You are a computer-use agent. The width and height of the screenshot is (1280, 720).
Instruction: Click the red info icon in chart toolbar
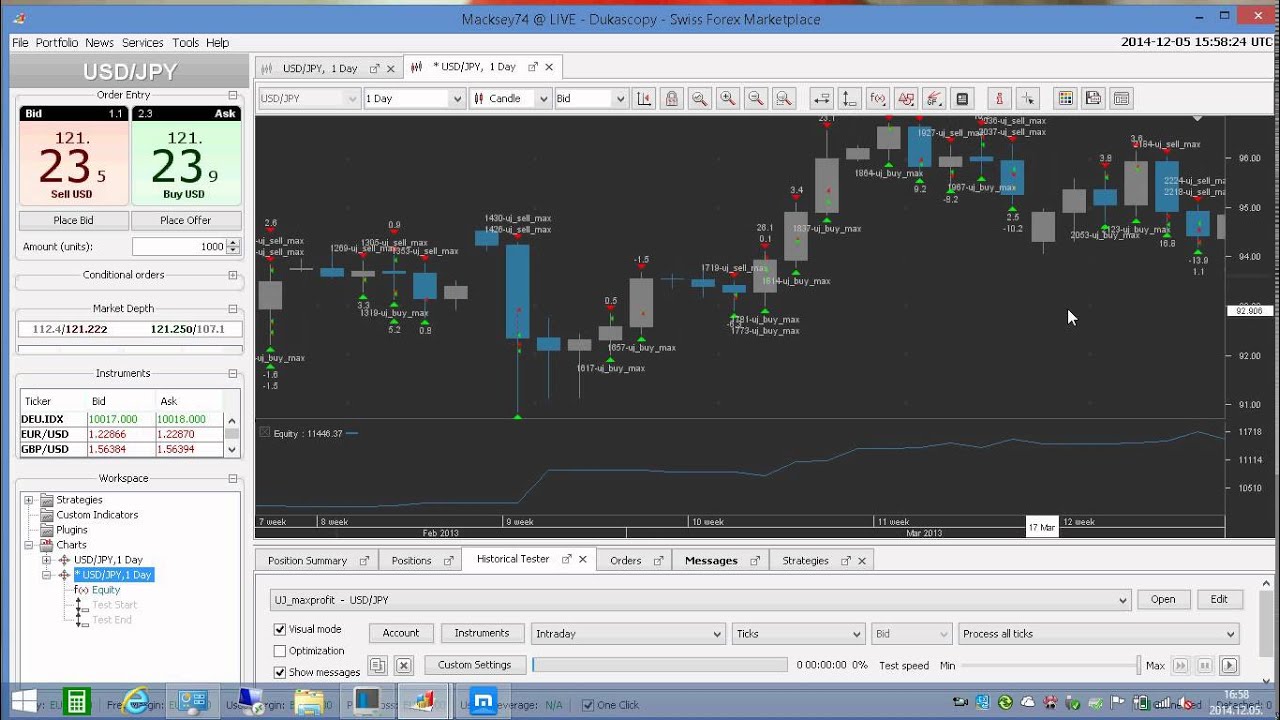pos(999,98)
